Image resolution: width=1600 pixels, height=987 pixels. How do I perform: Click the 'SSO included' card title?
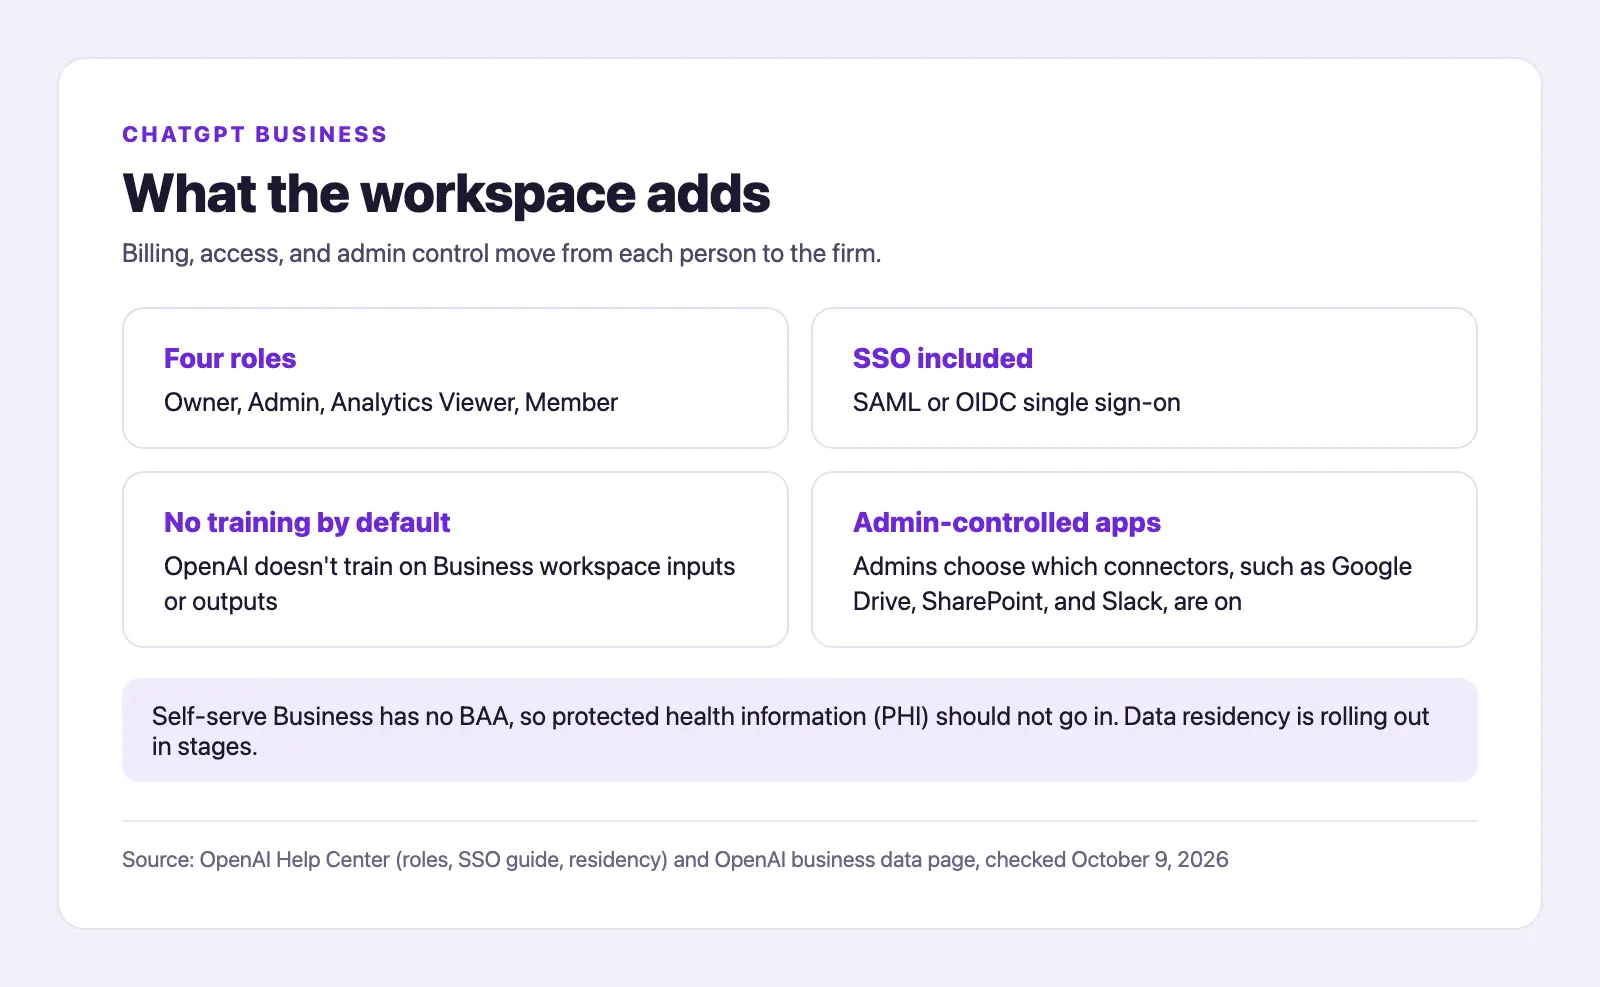pyautogui.click(x=942, y=358)
